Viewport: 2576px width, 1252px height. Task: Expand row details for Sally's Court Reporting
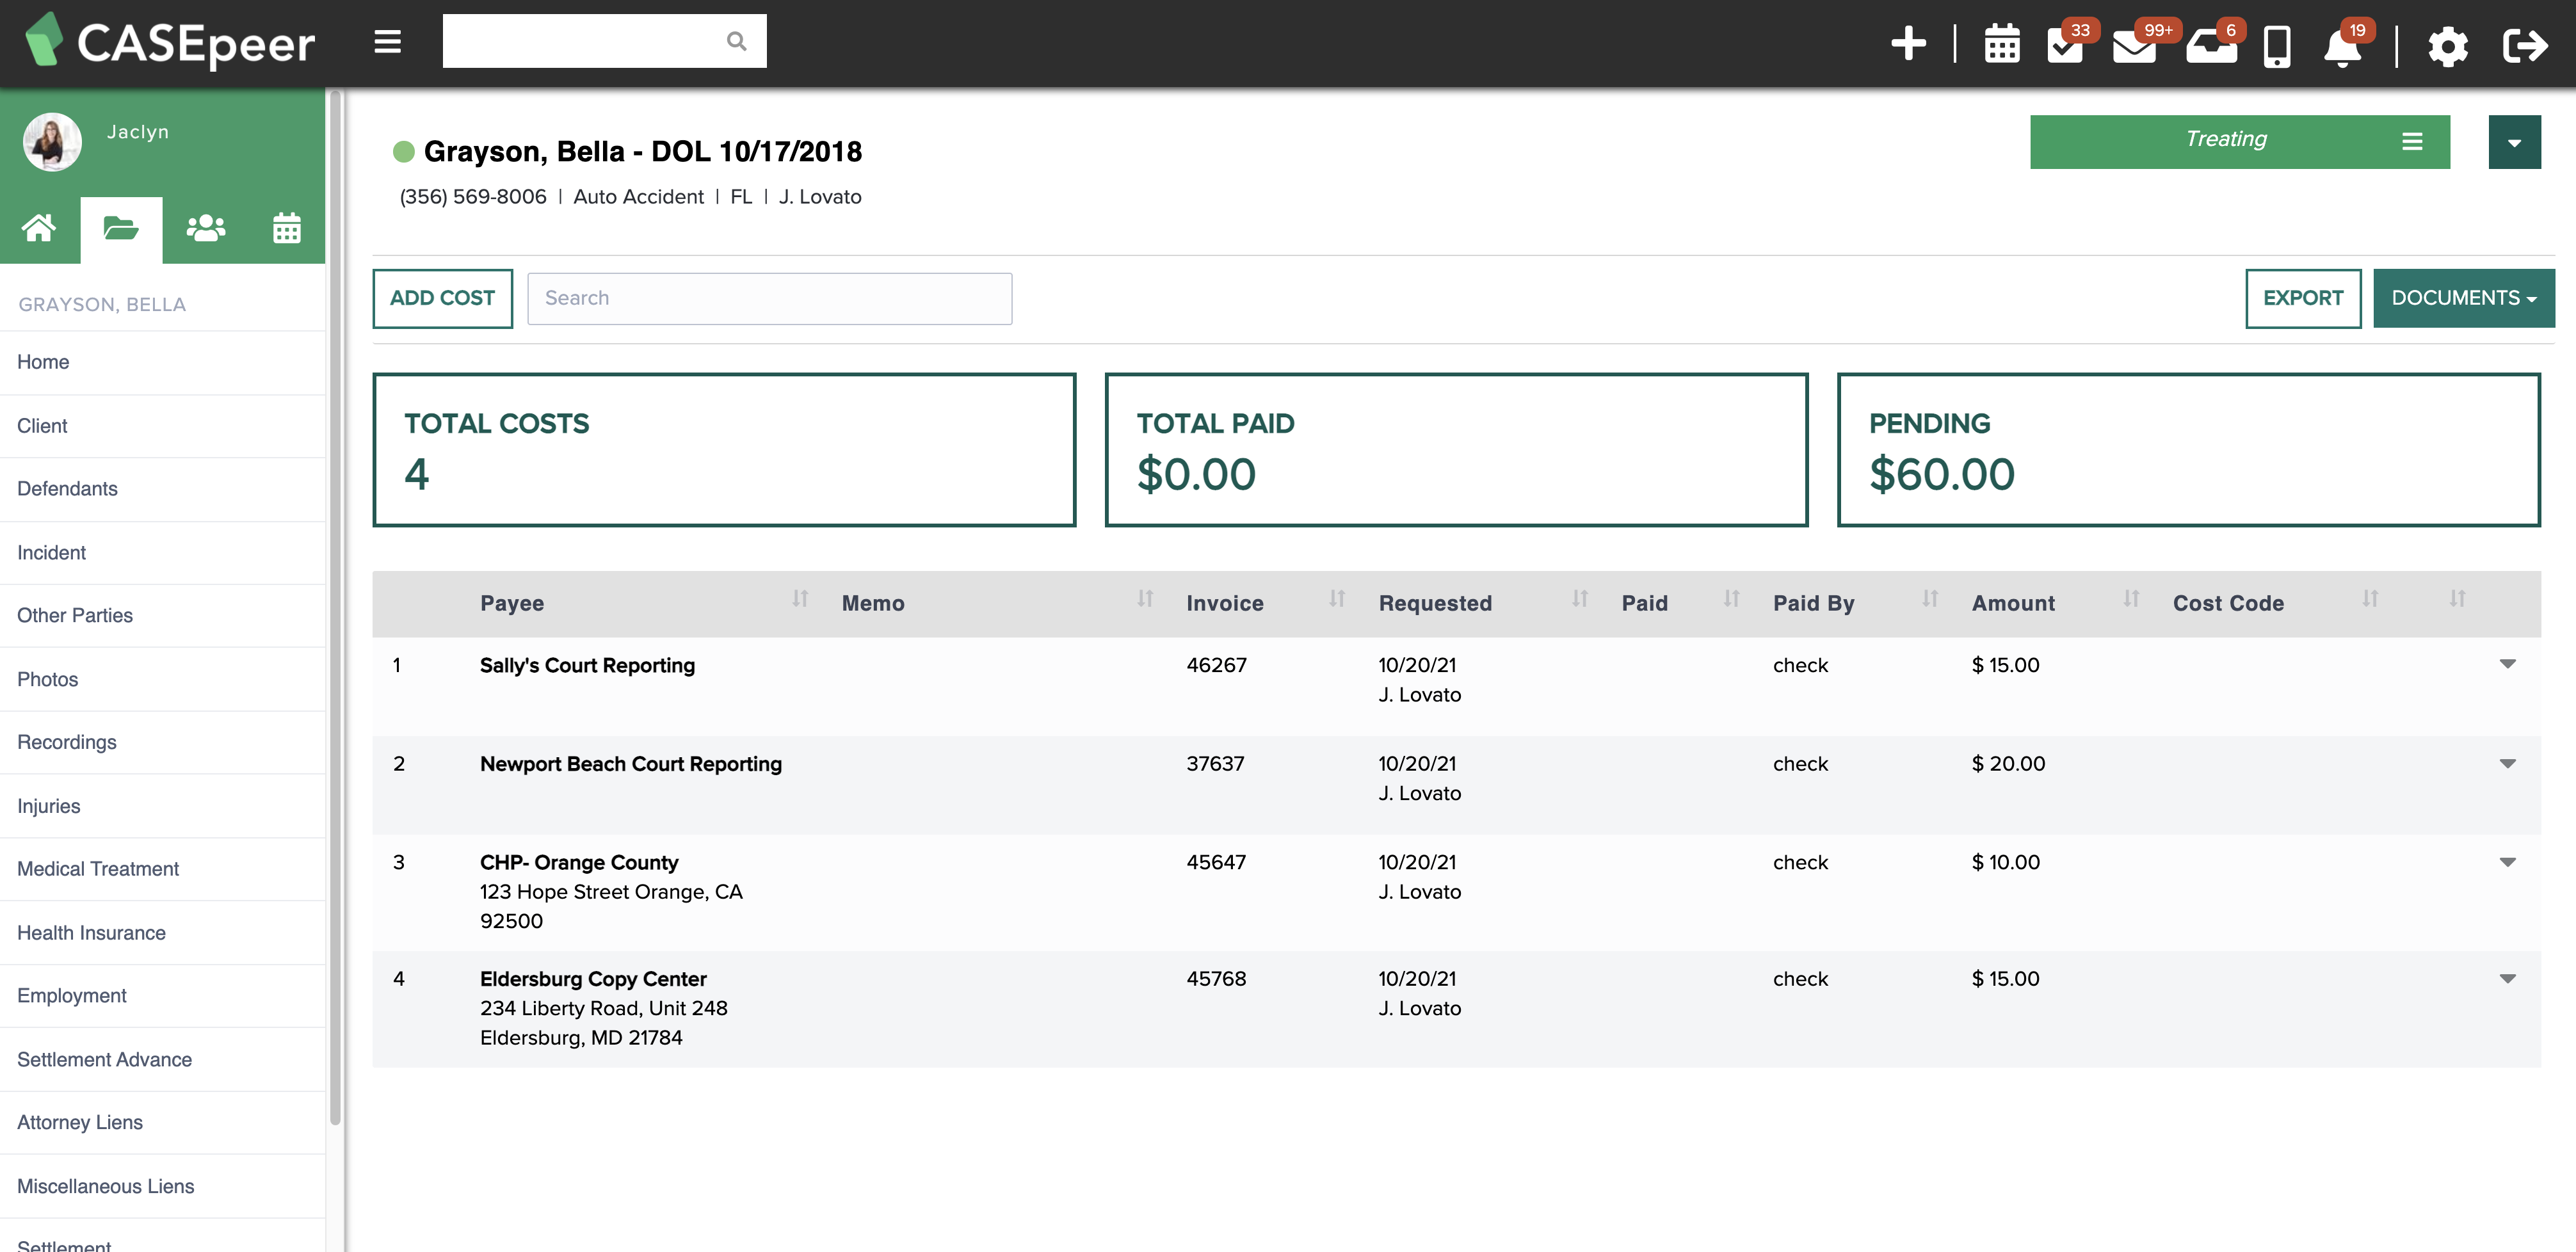coord(2507,664)
